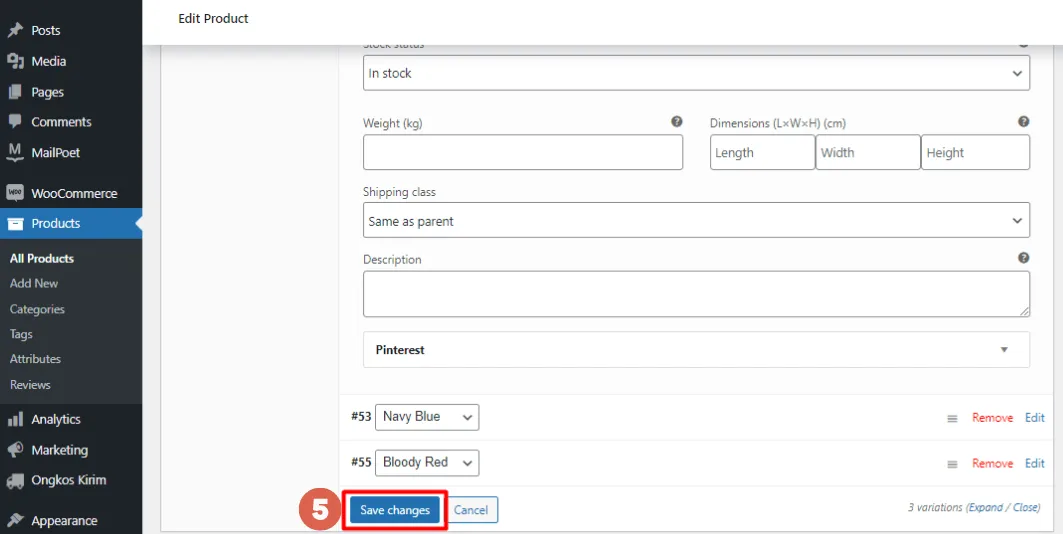This screenshot has height=534, width=1063.
Task: Open the Bloody Red variation dropdown
Action: pos(427,463)
